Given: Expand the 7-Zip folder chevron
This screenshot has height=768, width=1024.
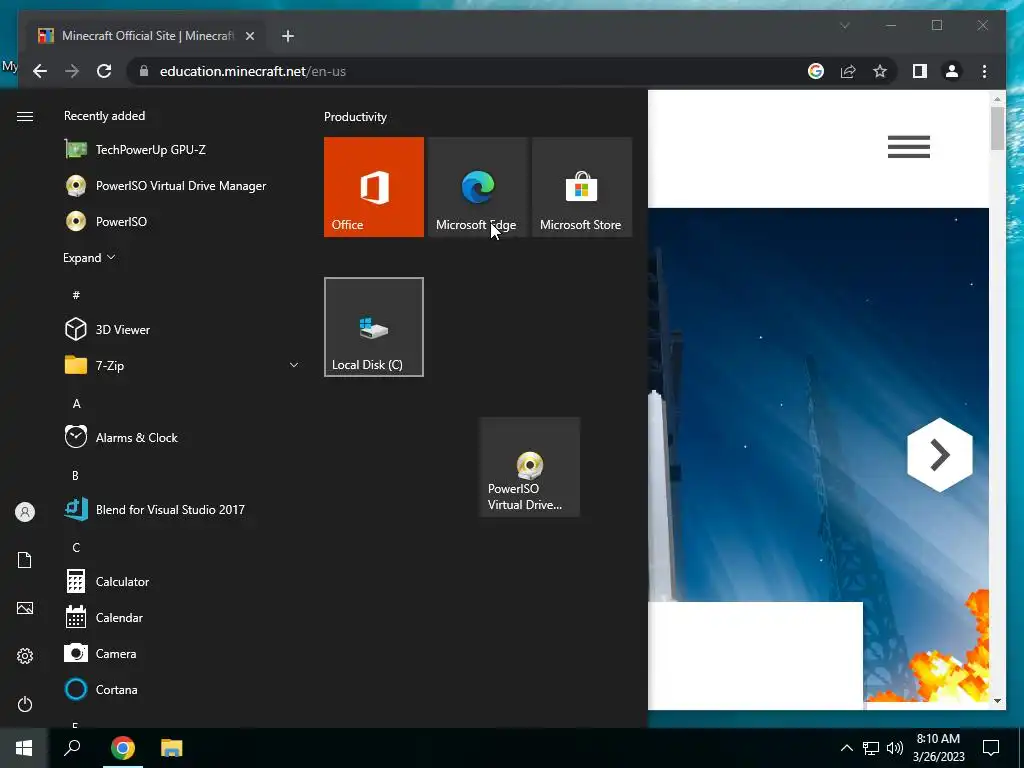Looking at the screenshot, I should point(294,365).
